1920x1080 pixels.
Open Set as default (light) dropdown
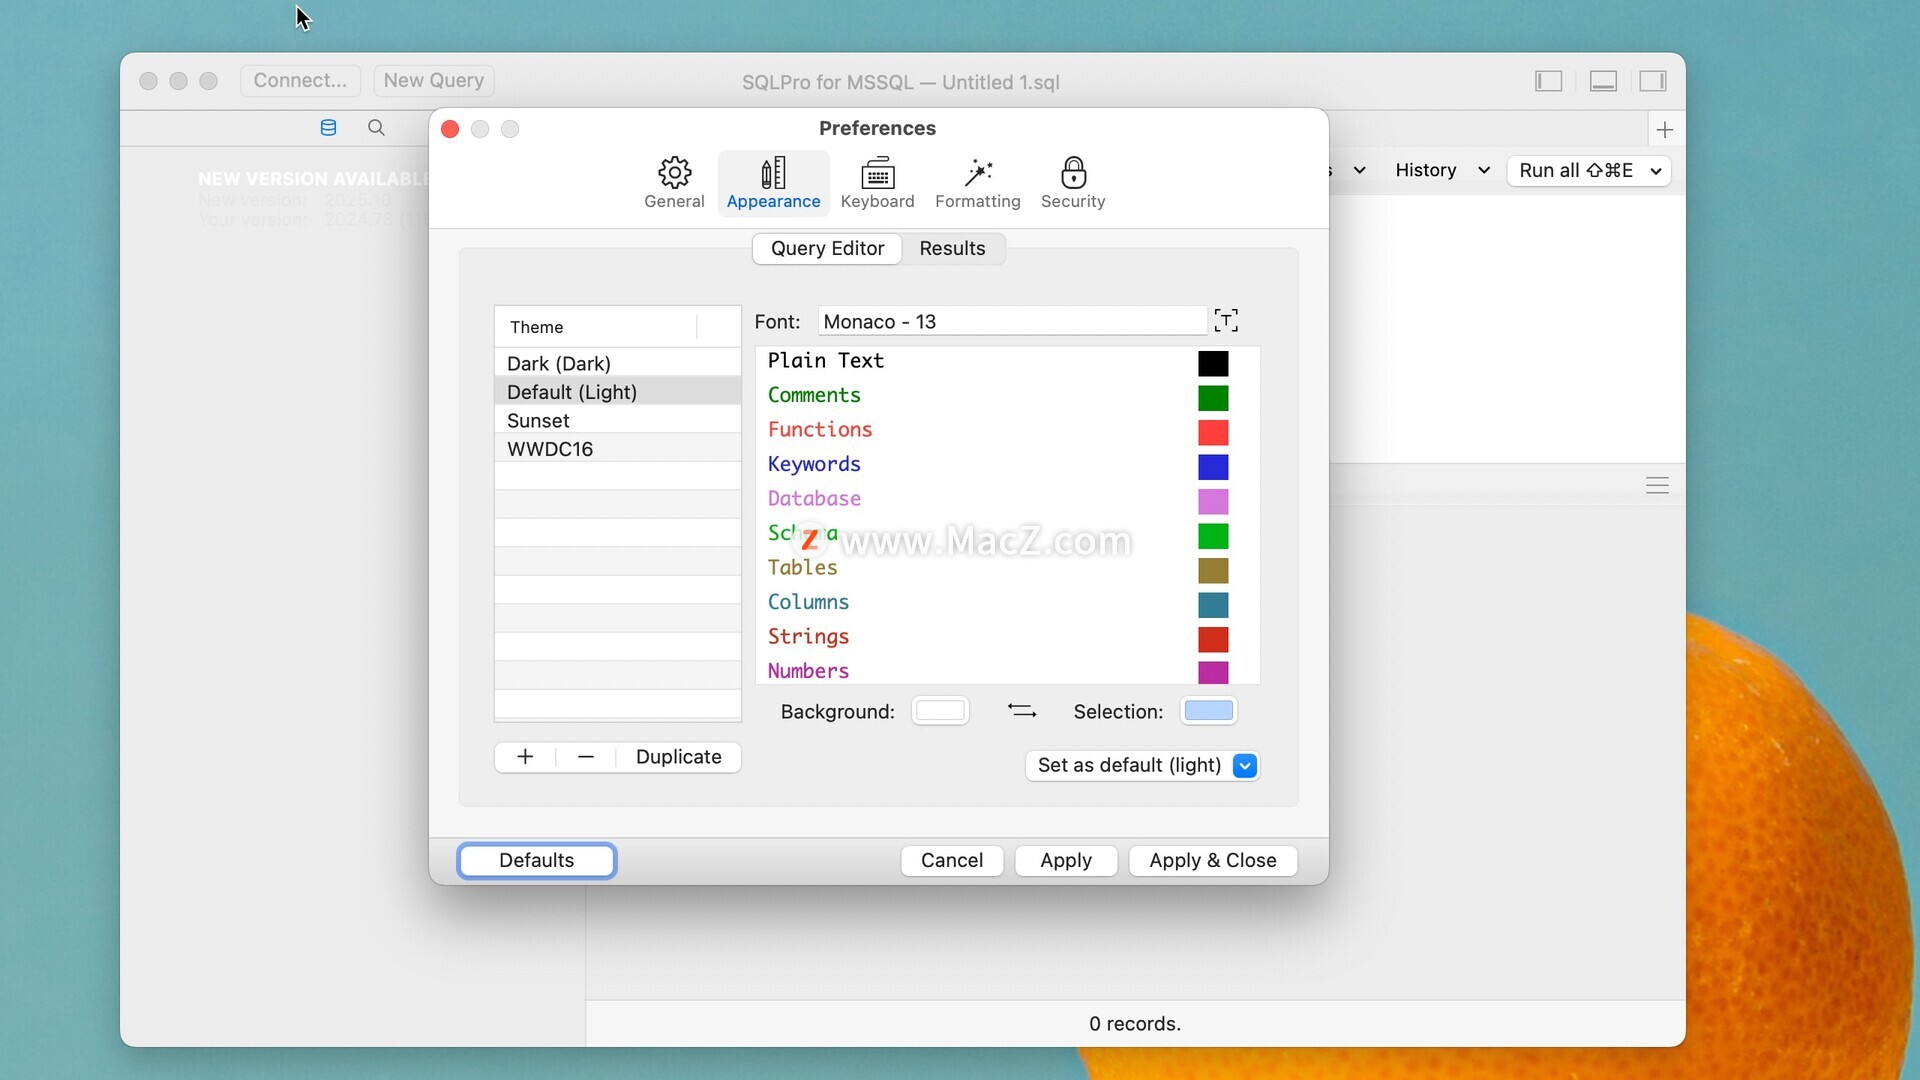pyautogui.click(x=1142, y=766)
